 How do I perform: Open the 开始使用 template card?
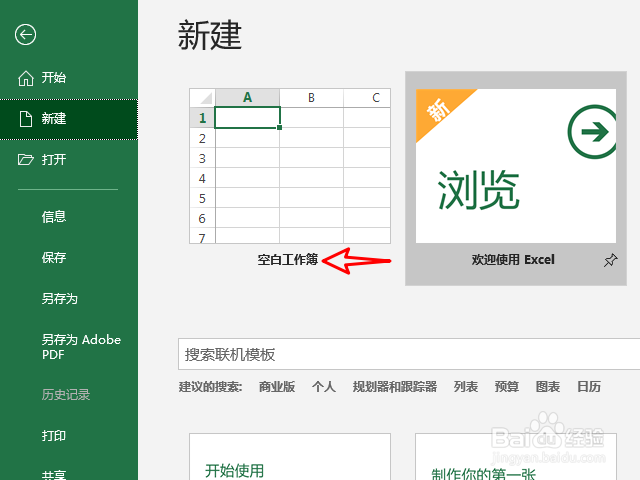point(290,457)
